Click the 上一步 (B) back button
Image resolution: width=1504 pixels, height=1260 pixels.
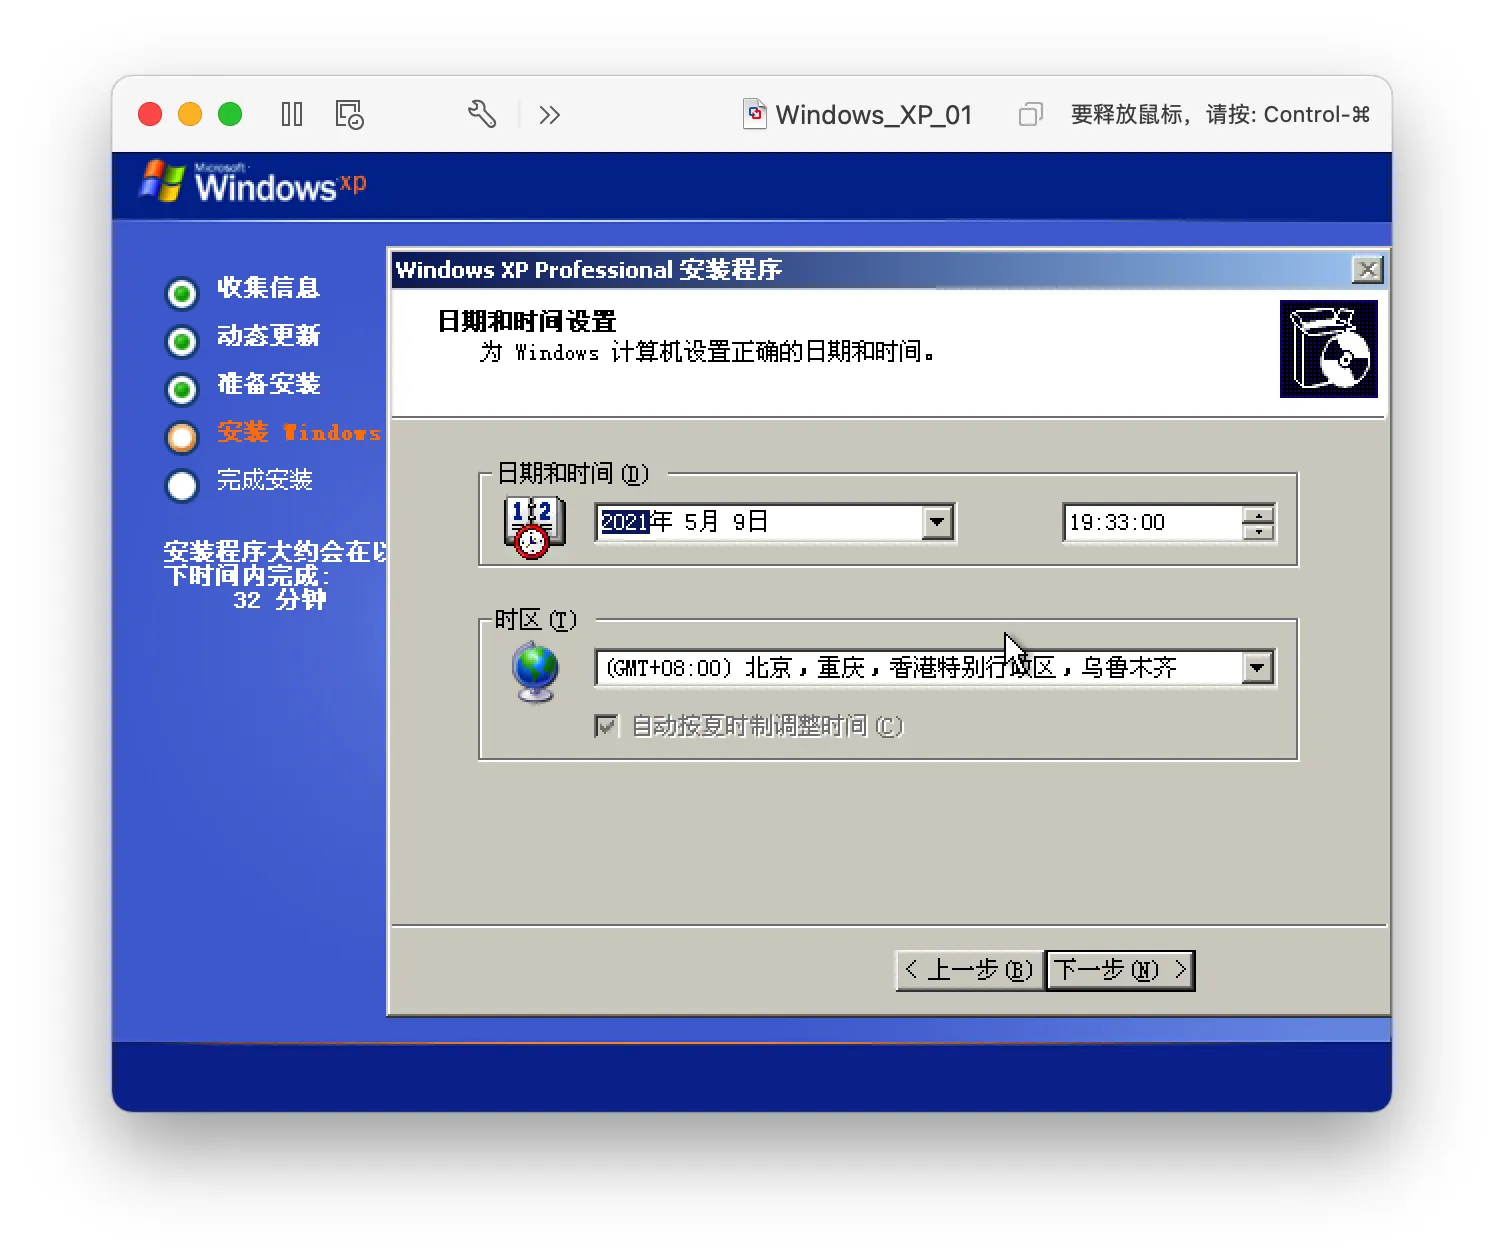[970, 969]
